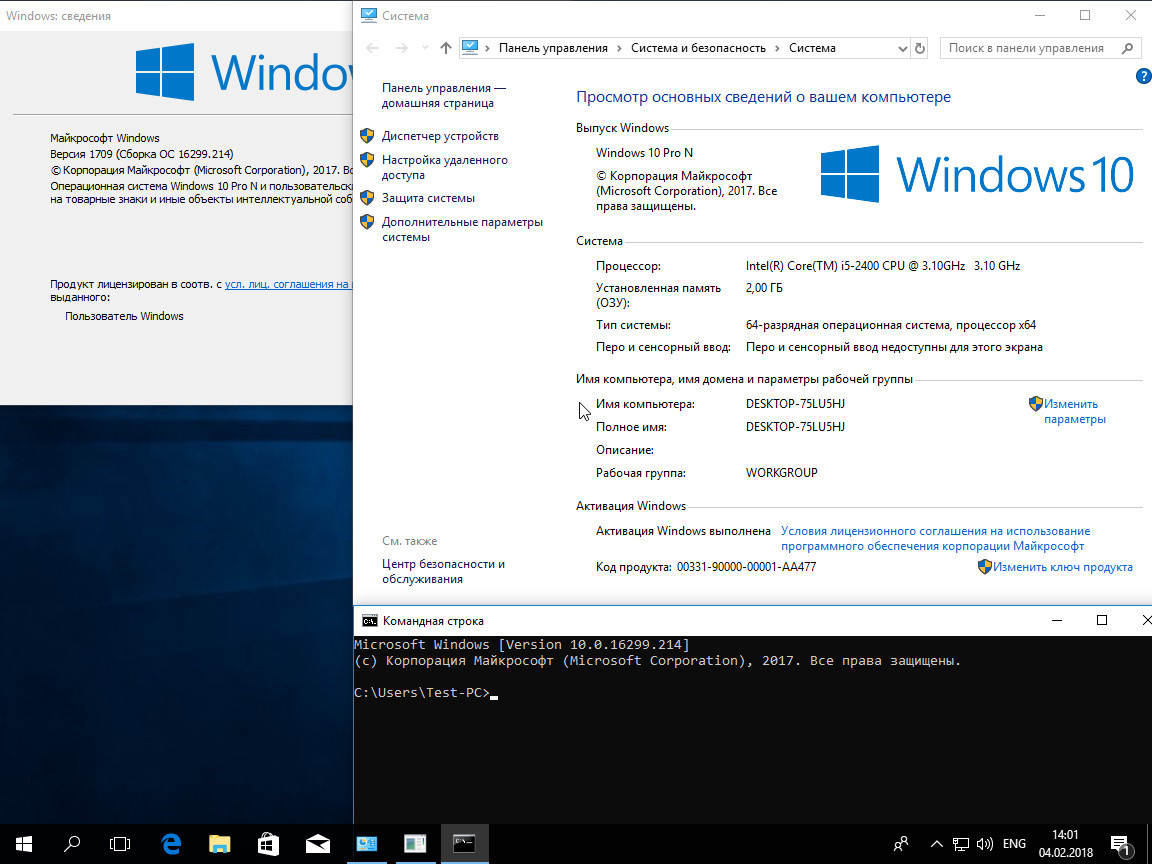1152x864 pixels.
Task: Click the Task View taskbar button
Action: point(120,843)
